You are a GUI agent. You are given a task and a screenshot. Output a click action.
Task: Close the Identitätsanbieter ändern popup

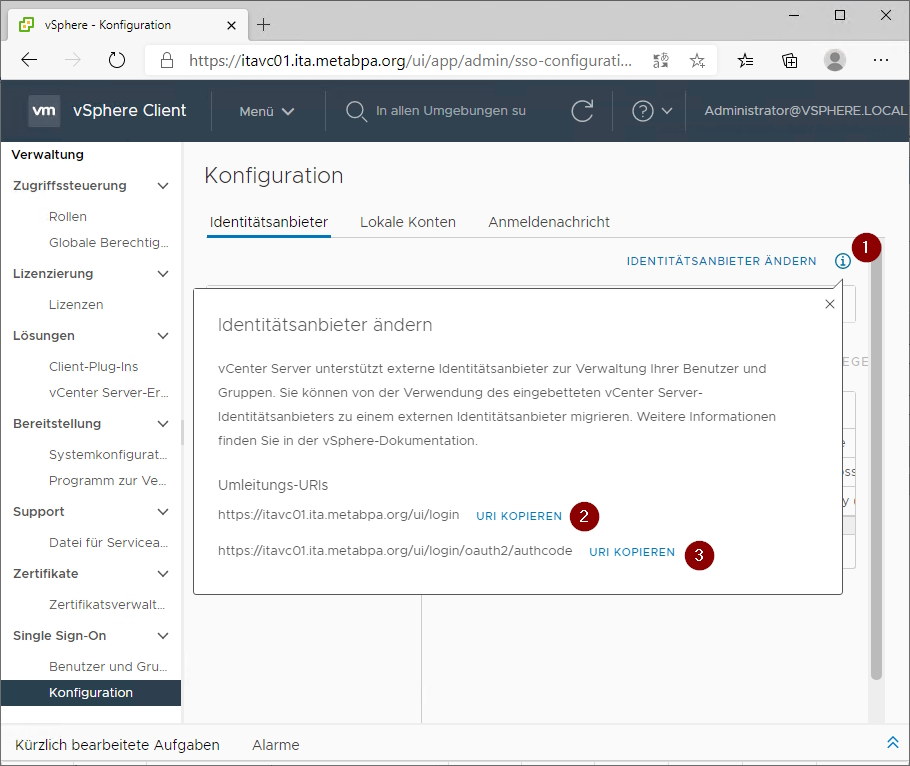[830, 304]
